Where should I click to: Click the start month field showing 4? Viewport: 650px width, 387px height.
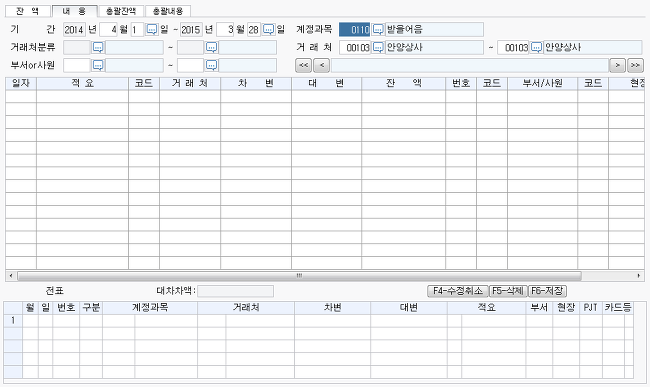point(109,30)
